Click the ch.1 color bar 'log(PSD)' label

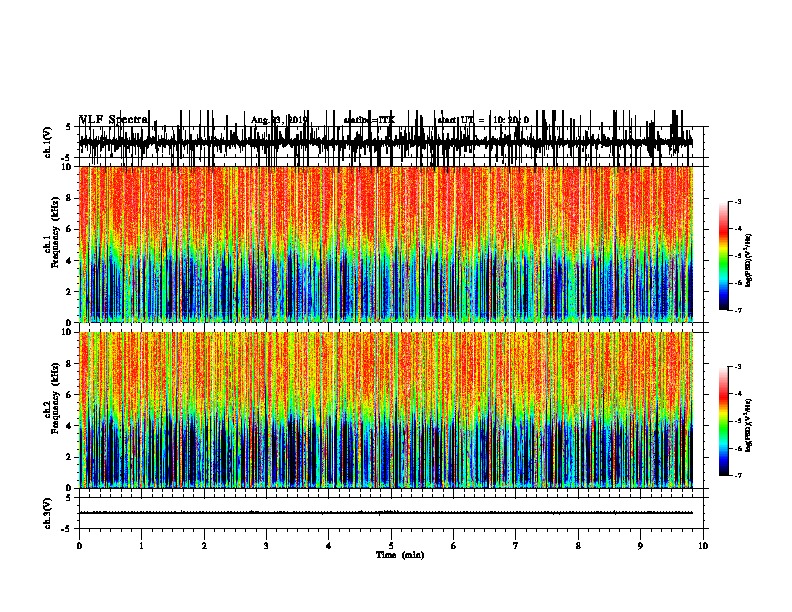[749, 260]
